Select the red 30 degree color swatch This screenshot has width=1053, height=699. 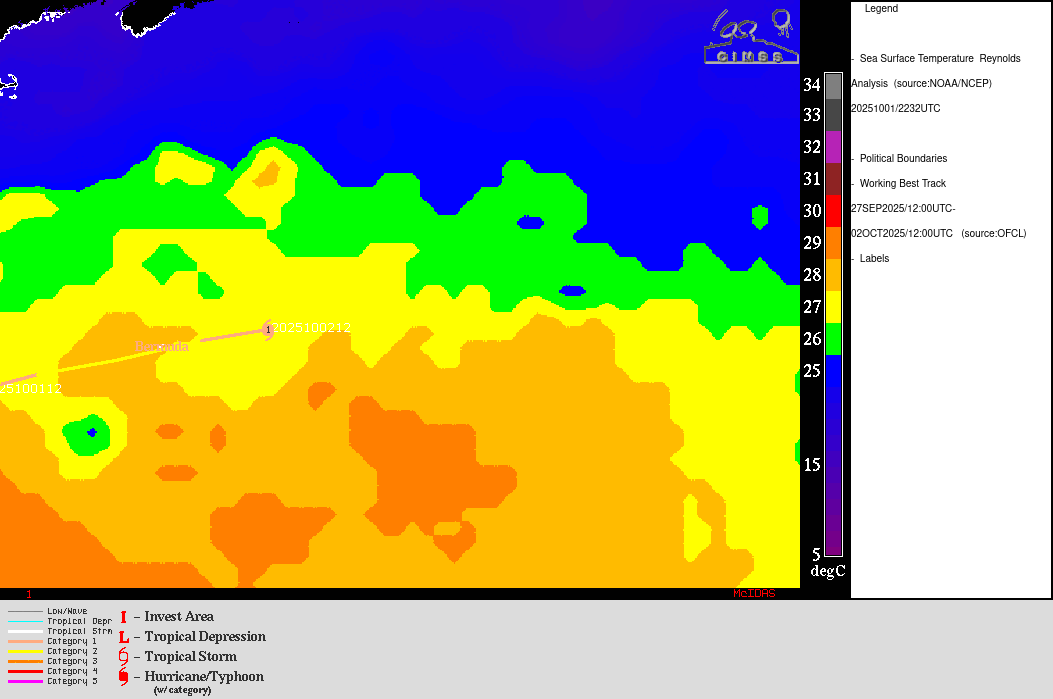tap(833, 211)
